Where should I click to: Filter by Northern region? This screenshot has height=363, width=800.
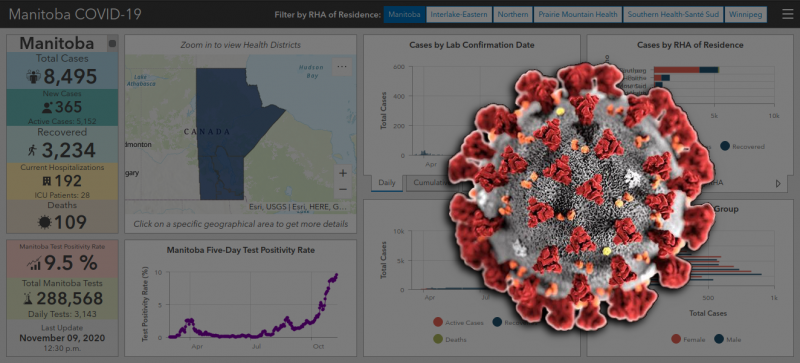click(513, 14)
